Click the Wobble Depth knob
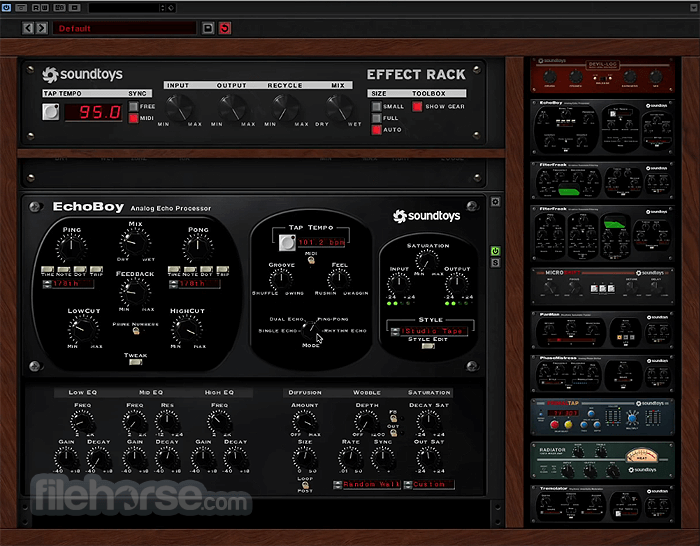Screen dimensions: 700x546 (366, 421)
